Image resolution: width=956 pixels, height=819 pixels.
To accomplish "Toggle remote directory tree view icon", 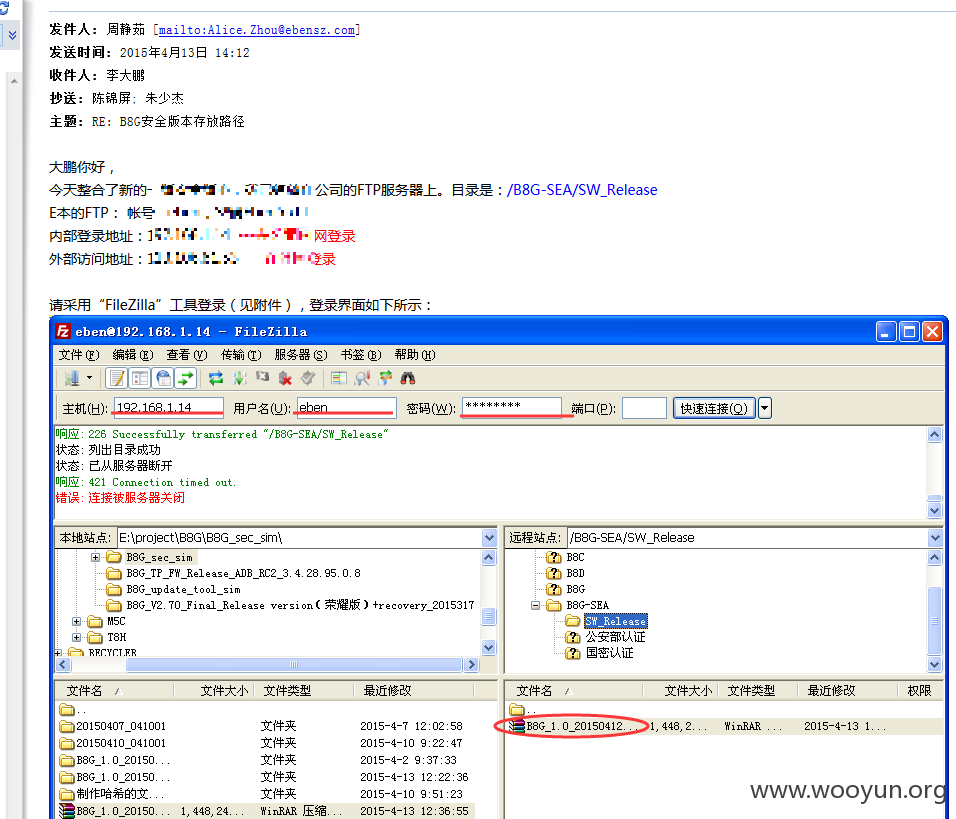I will coord(163,379).
